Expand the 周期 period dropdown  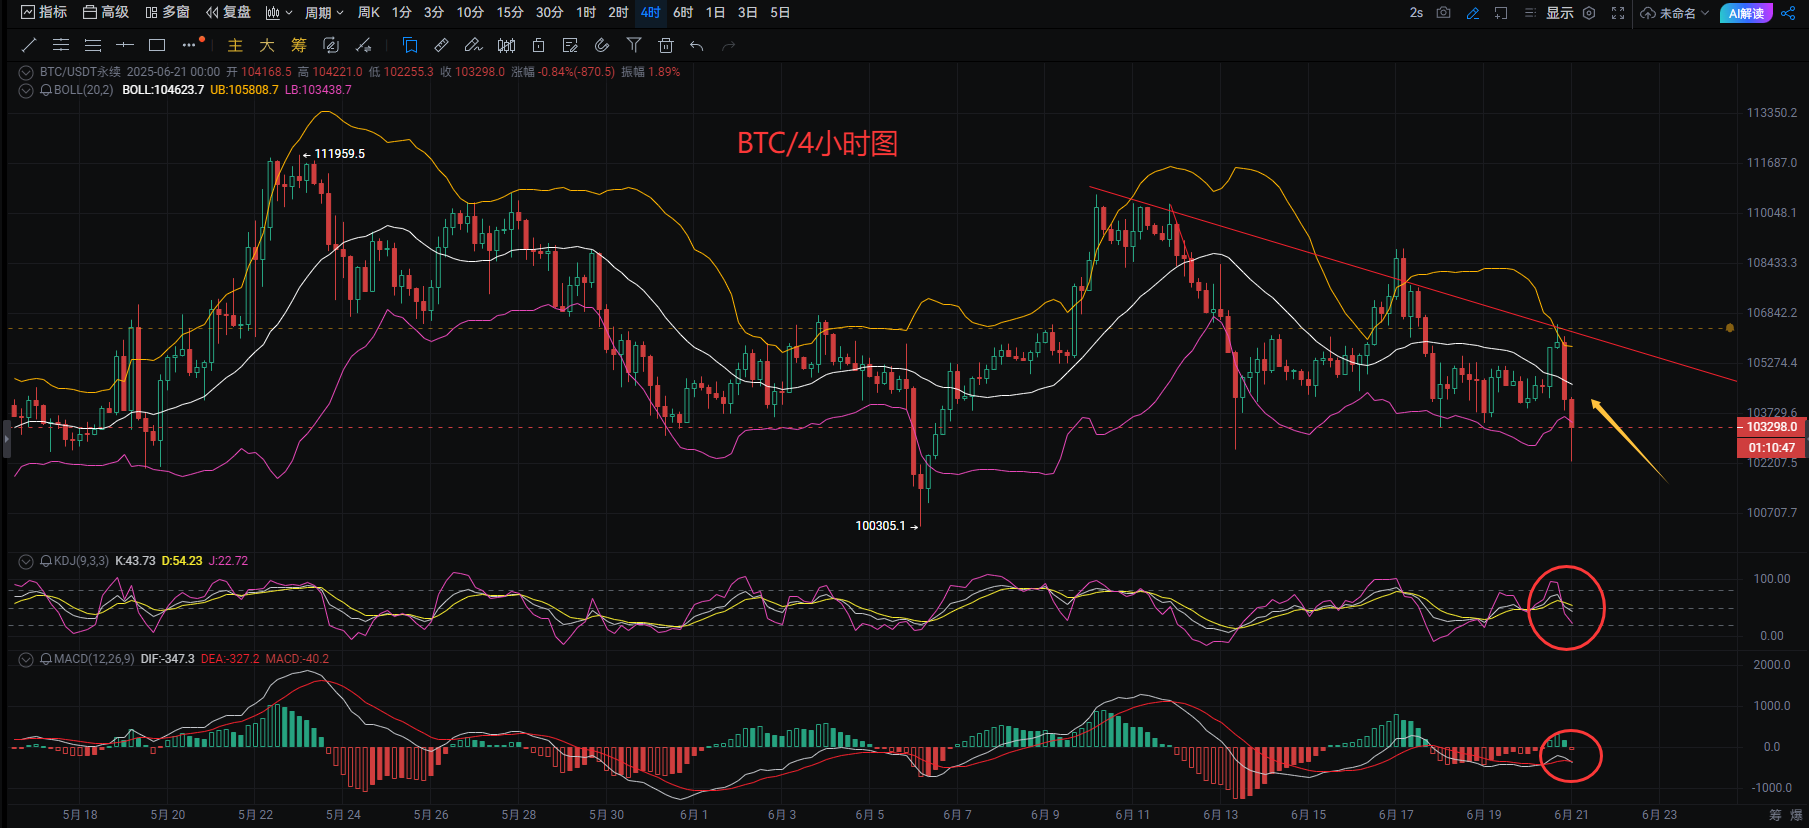324,13
